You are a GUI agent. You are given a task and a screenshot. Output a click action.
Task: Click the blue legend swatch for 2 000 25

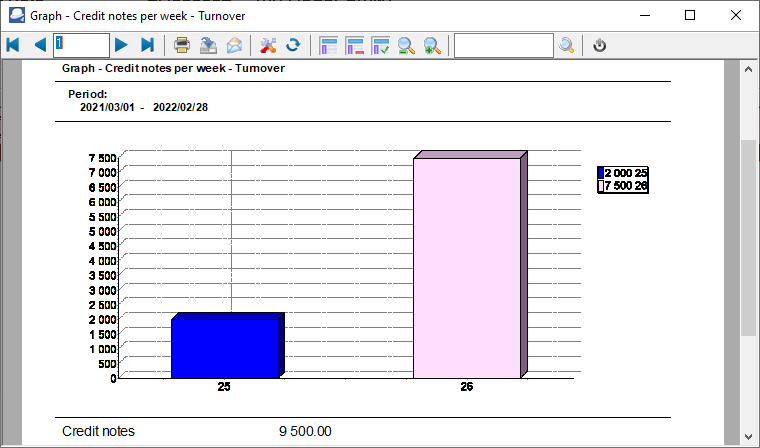click(601, 173)
